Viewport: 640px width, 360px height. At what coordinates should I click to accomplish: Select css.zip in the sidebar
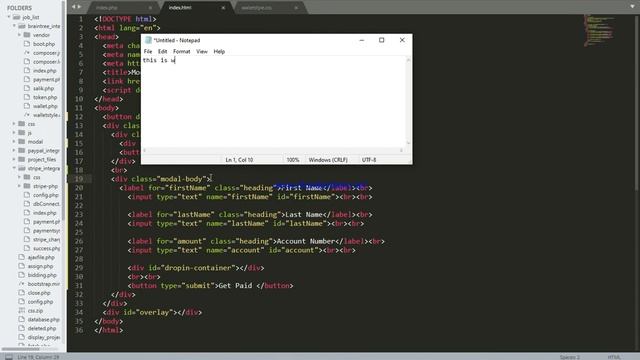coord(36,311)
